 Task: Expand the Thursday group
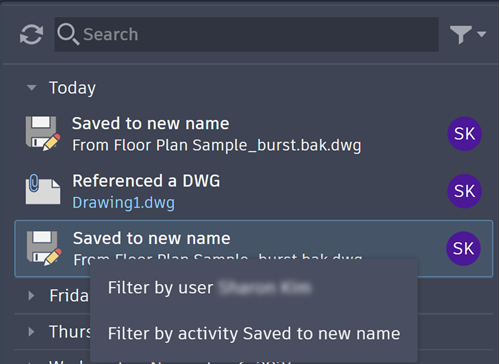(x=32, y=332)
